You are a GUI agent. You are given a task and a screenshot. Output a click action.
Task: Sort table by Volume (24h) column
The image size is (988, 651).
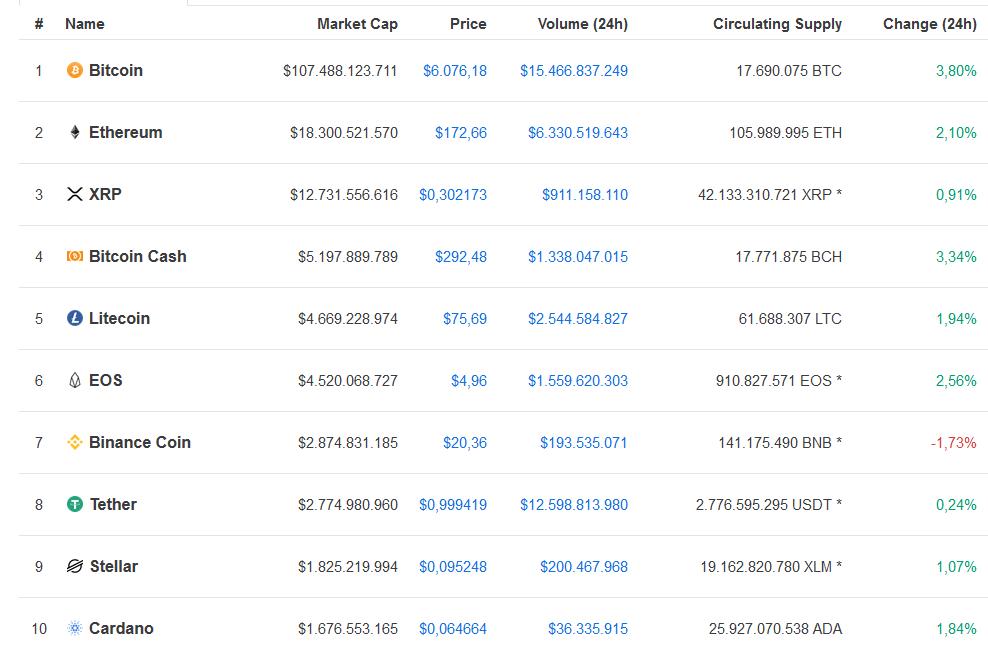[x=583, y=24]
